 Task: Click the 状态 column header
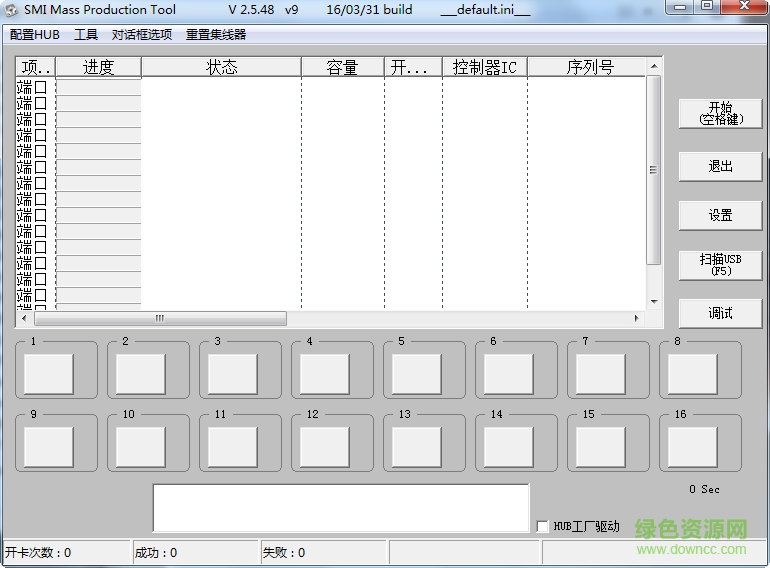coord(221,67)
